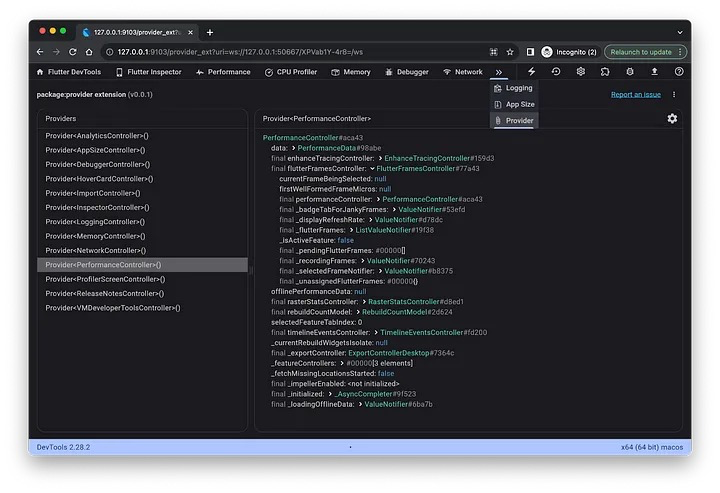The image size is (720, 493).
Task: Open the tab search dropdown arrow
Action: coord(680,32)
